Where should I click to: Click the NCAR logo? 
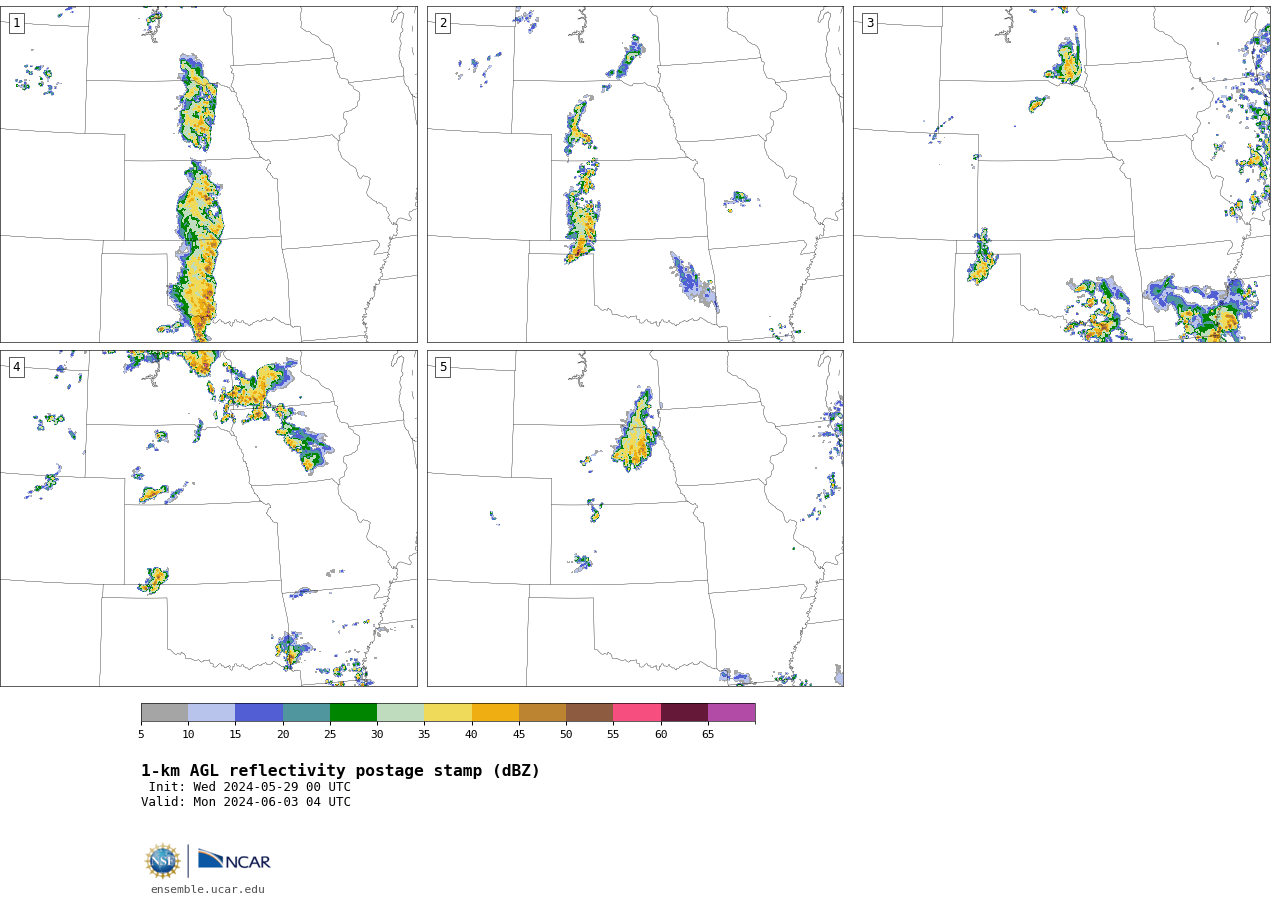click(x=234, y=860)
